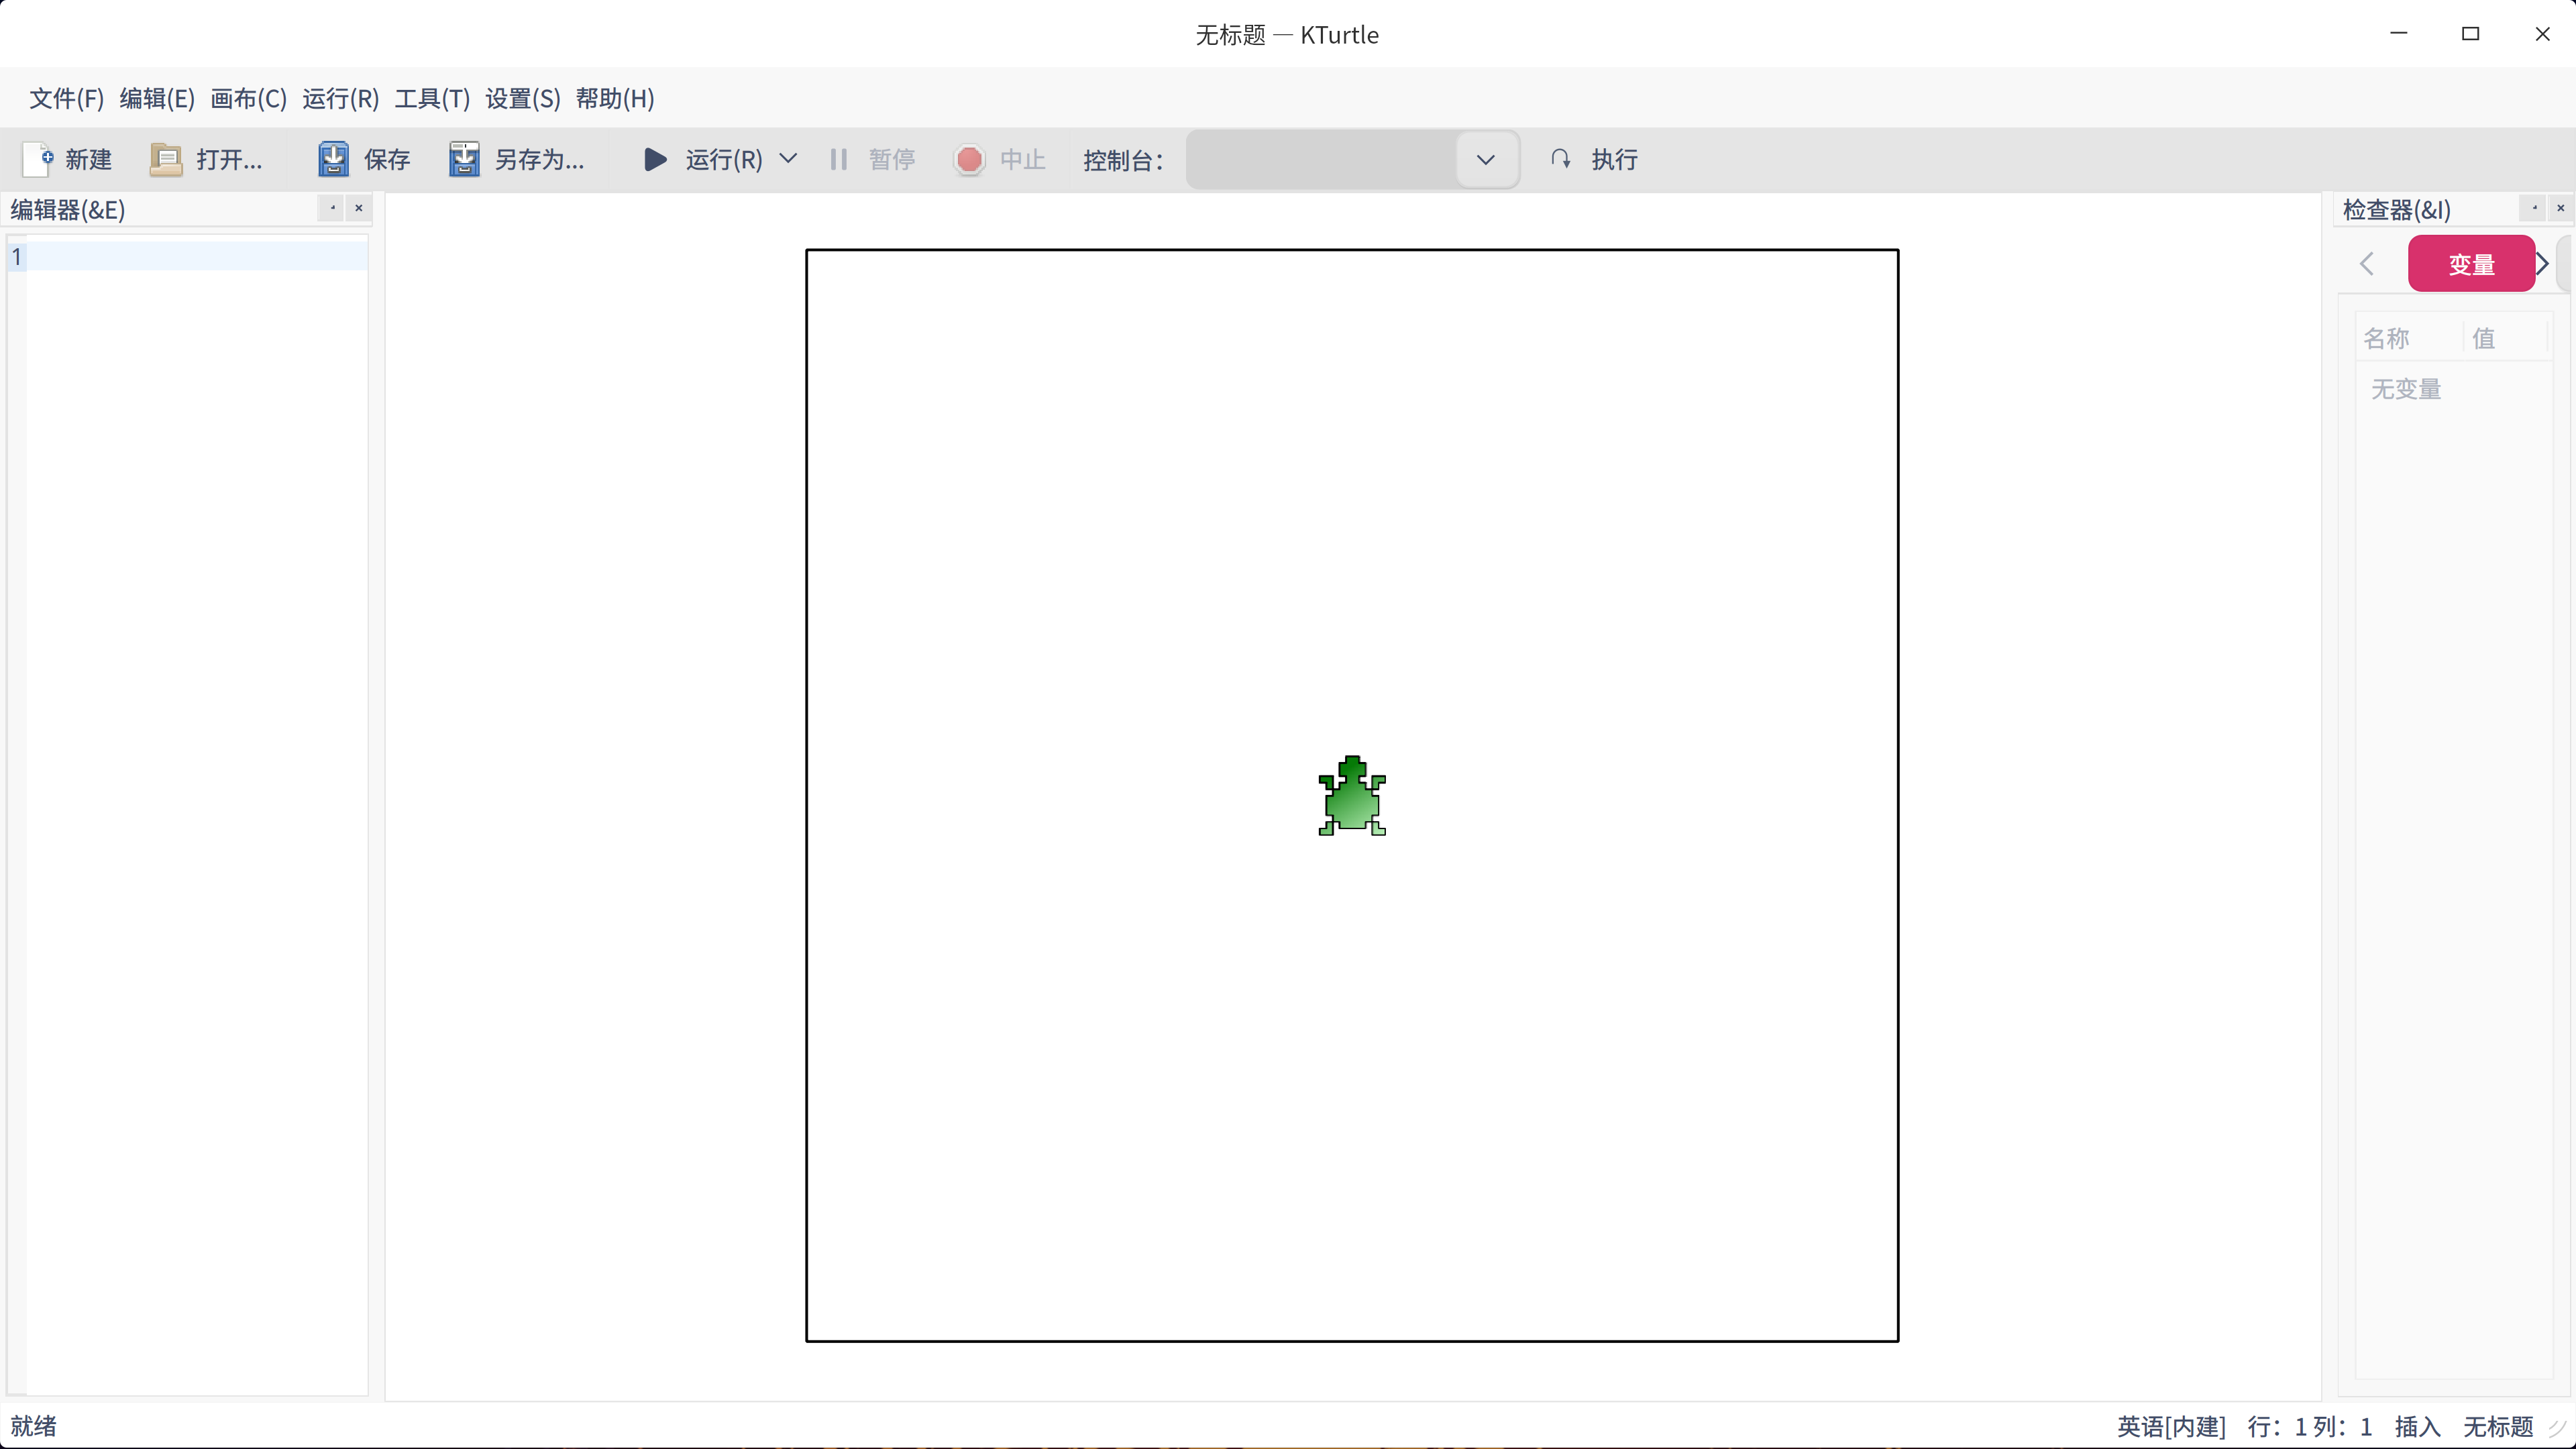Screen dimensions: 2576x1449
Task: Expand the run speed dropdown arrow
Action: [x=788, y=158]
